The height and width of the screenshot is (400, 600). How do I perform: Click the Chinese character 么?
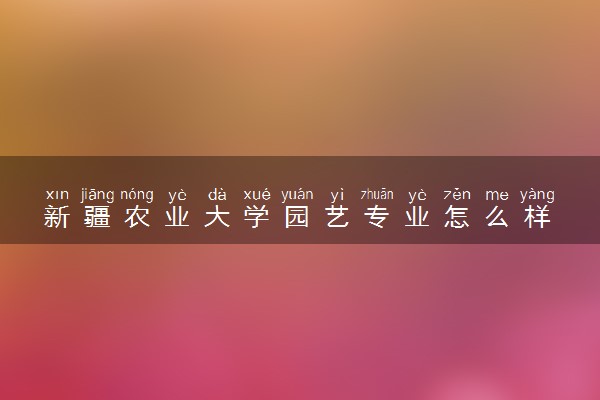click(x=497, y=217)
